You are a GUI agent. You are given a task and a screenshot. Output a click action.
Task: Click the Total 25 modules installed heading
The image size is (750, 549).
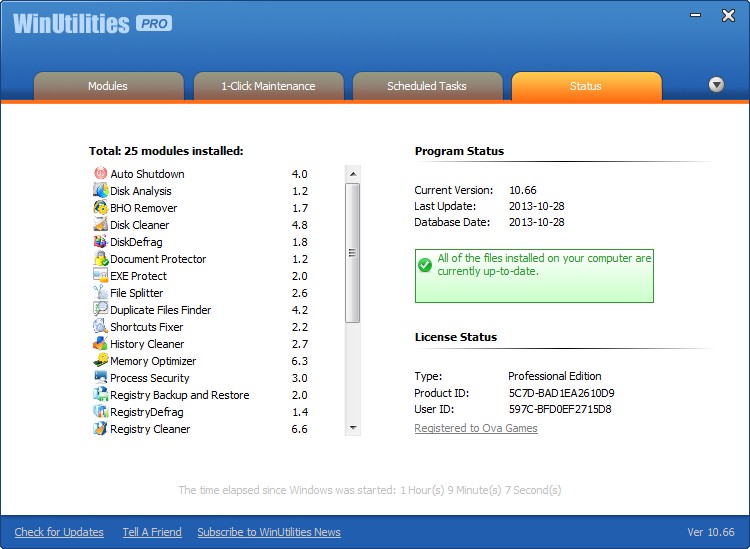click(x=166, y=151)
